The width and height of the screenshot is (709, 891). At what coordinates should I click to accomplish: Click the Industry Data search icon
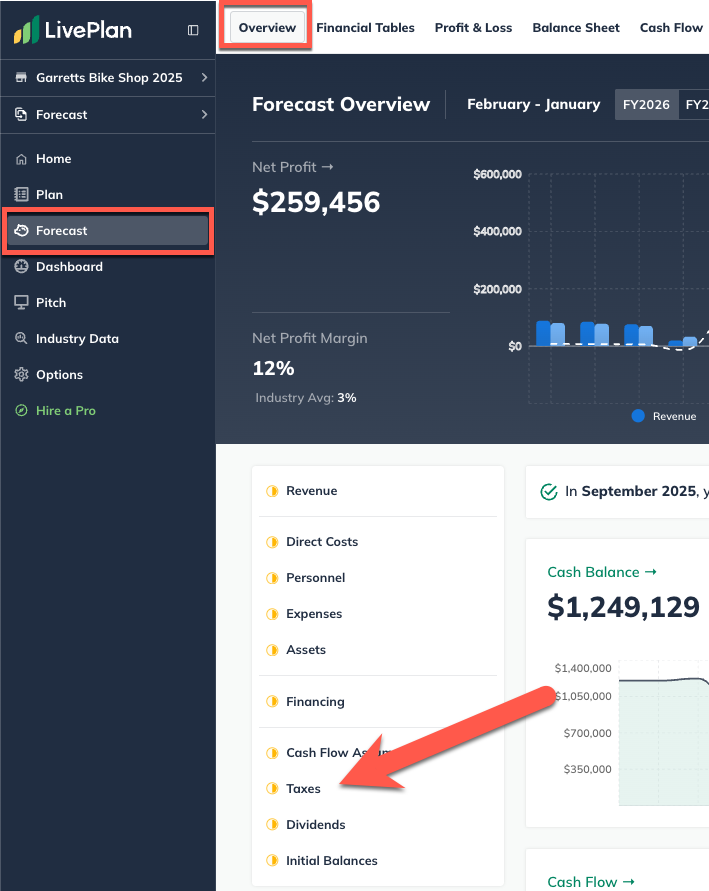point(21,339)
